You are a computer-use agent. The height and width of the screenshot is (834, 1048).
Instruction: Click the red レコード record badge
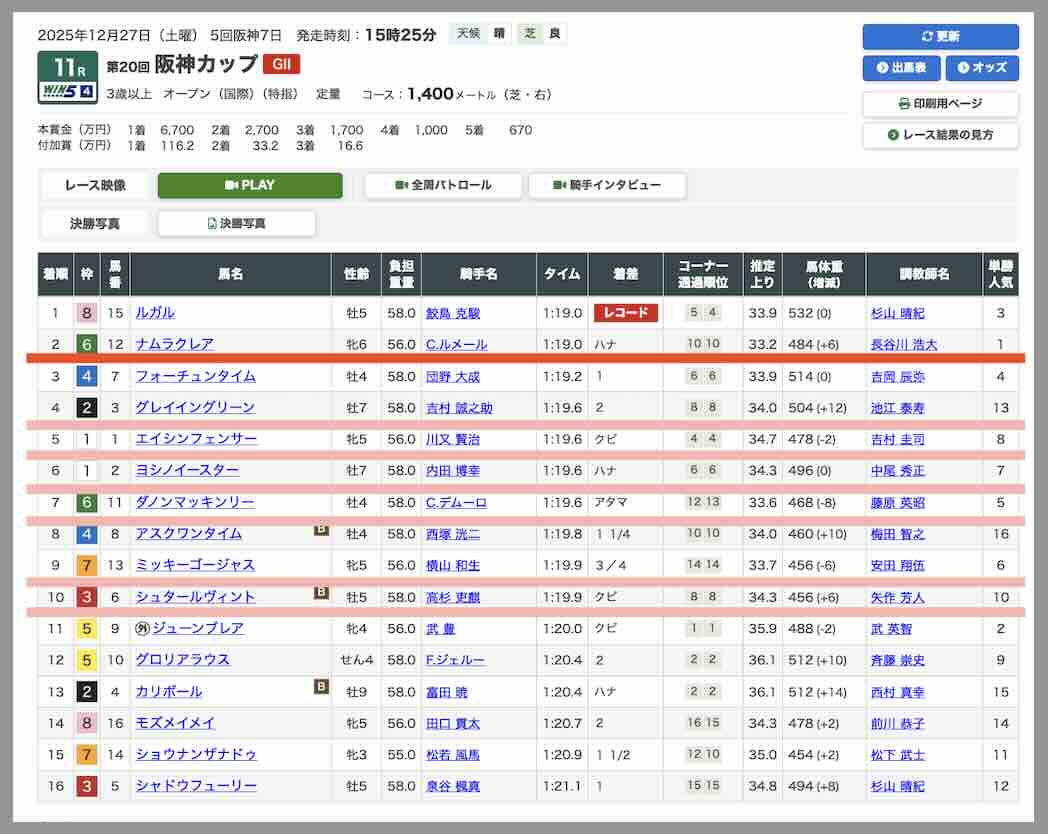625,313
